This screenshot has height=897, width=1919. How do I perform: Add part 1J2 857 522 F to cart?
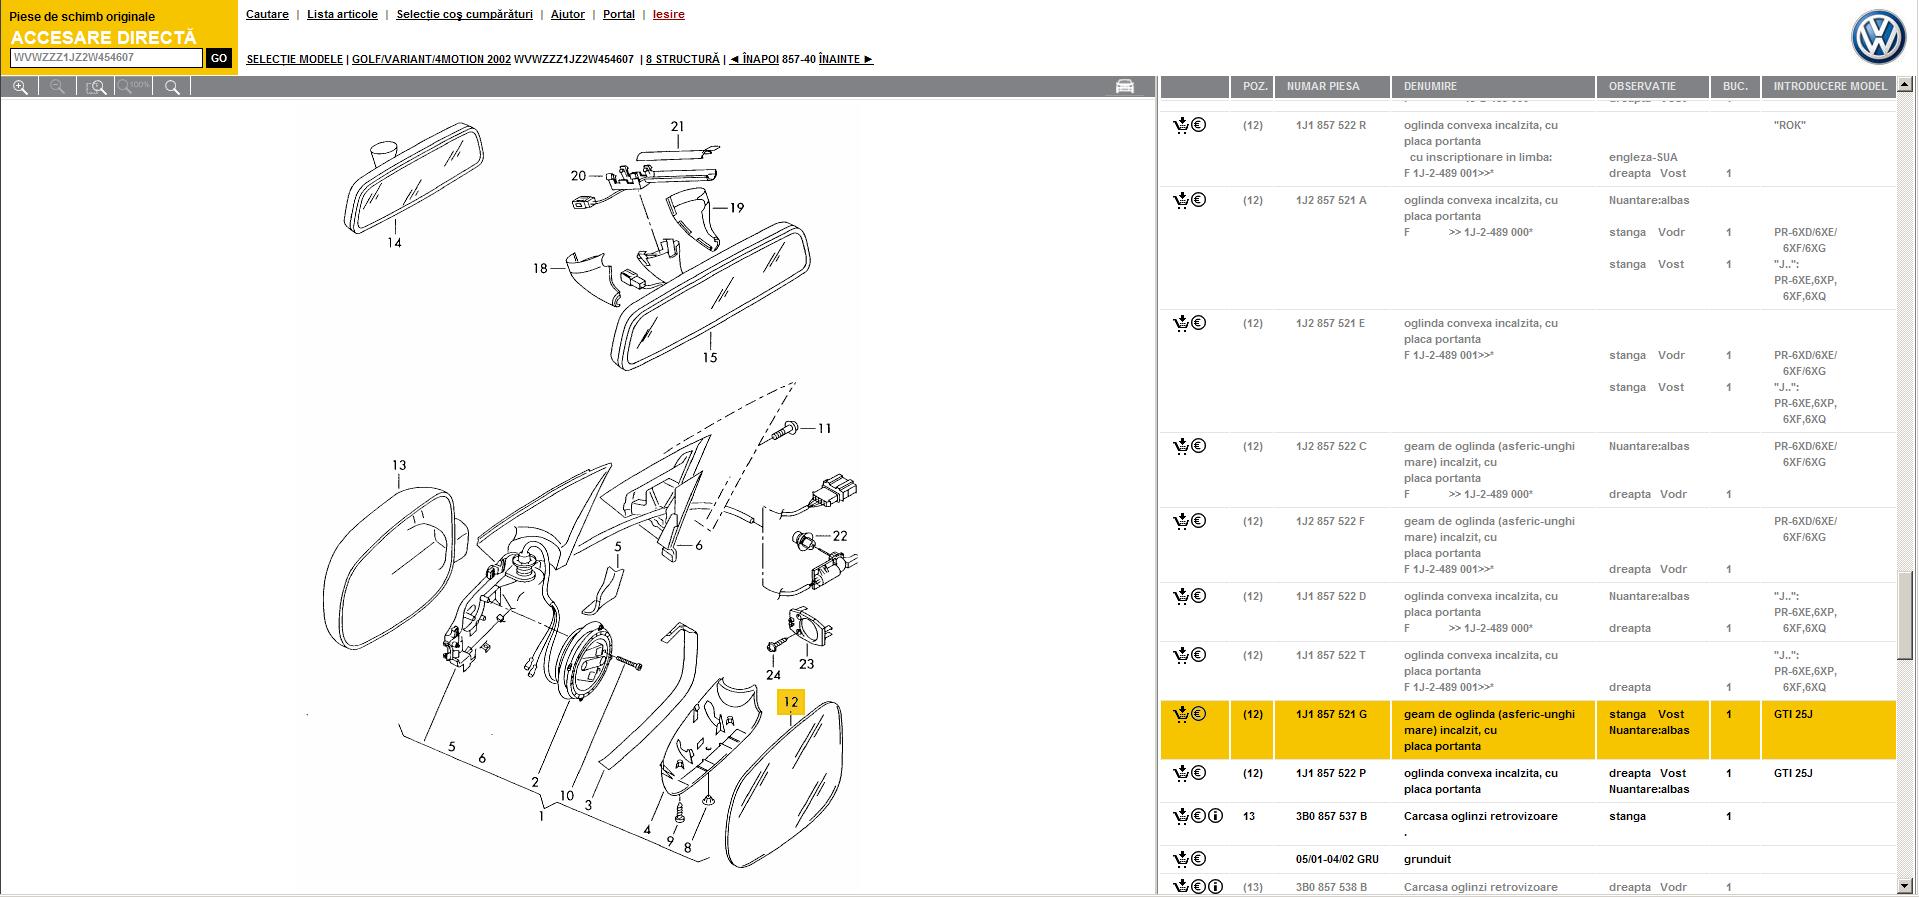(1181, 521)
